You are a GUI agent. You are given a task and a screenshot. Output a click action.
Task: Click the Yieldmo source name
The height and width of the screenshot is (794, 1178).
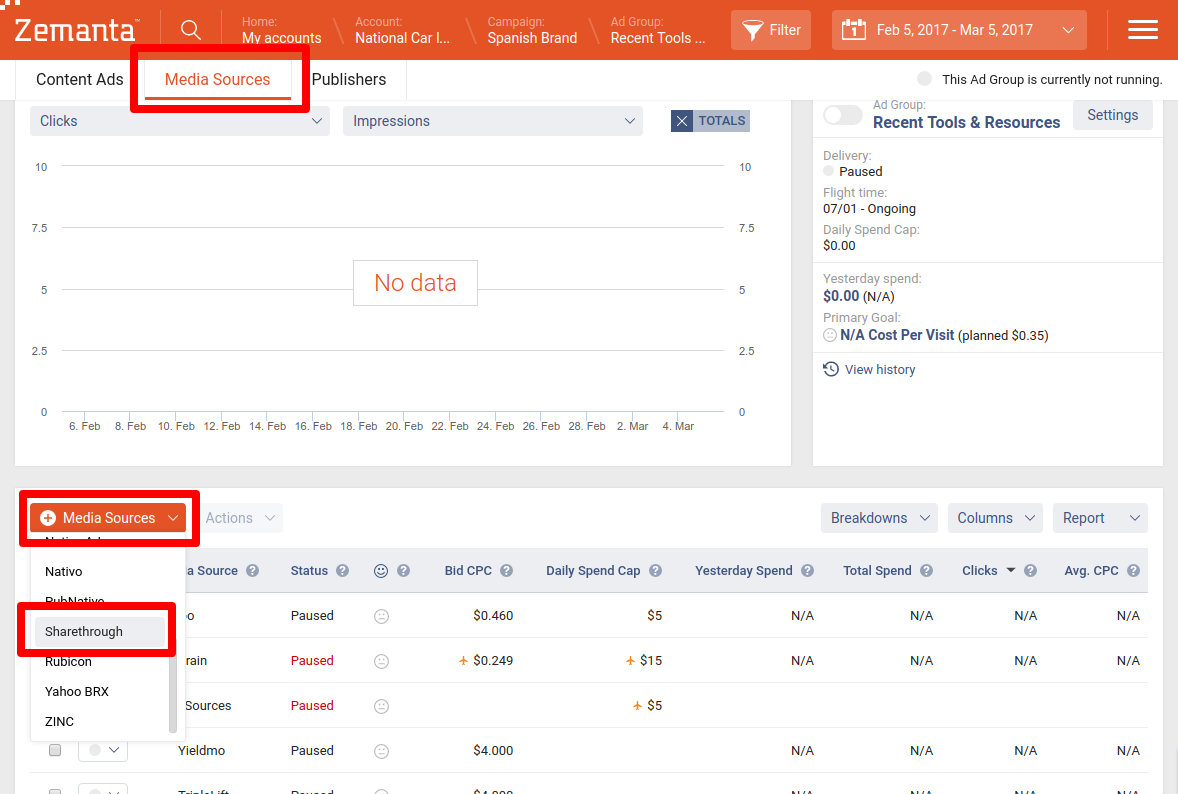click(x=201, y=750)
